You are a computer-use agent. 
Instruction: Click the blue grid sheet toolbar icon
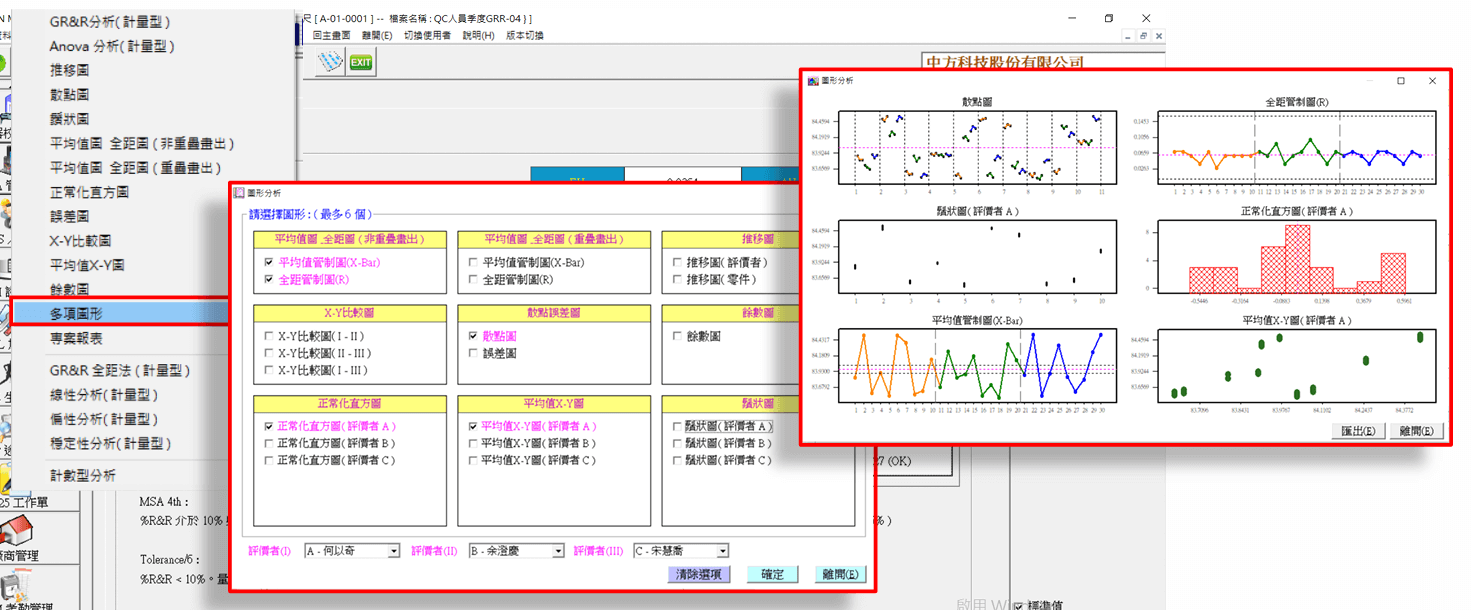click(330, 63)
